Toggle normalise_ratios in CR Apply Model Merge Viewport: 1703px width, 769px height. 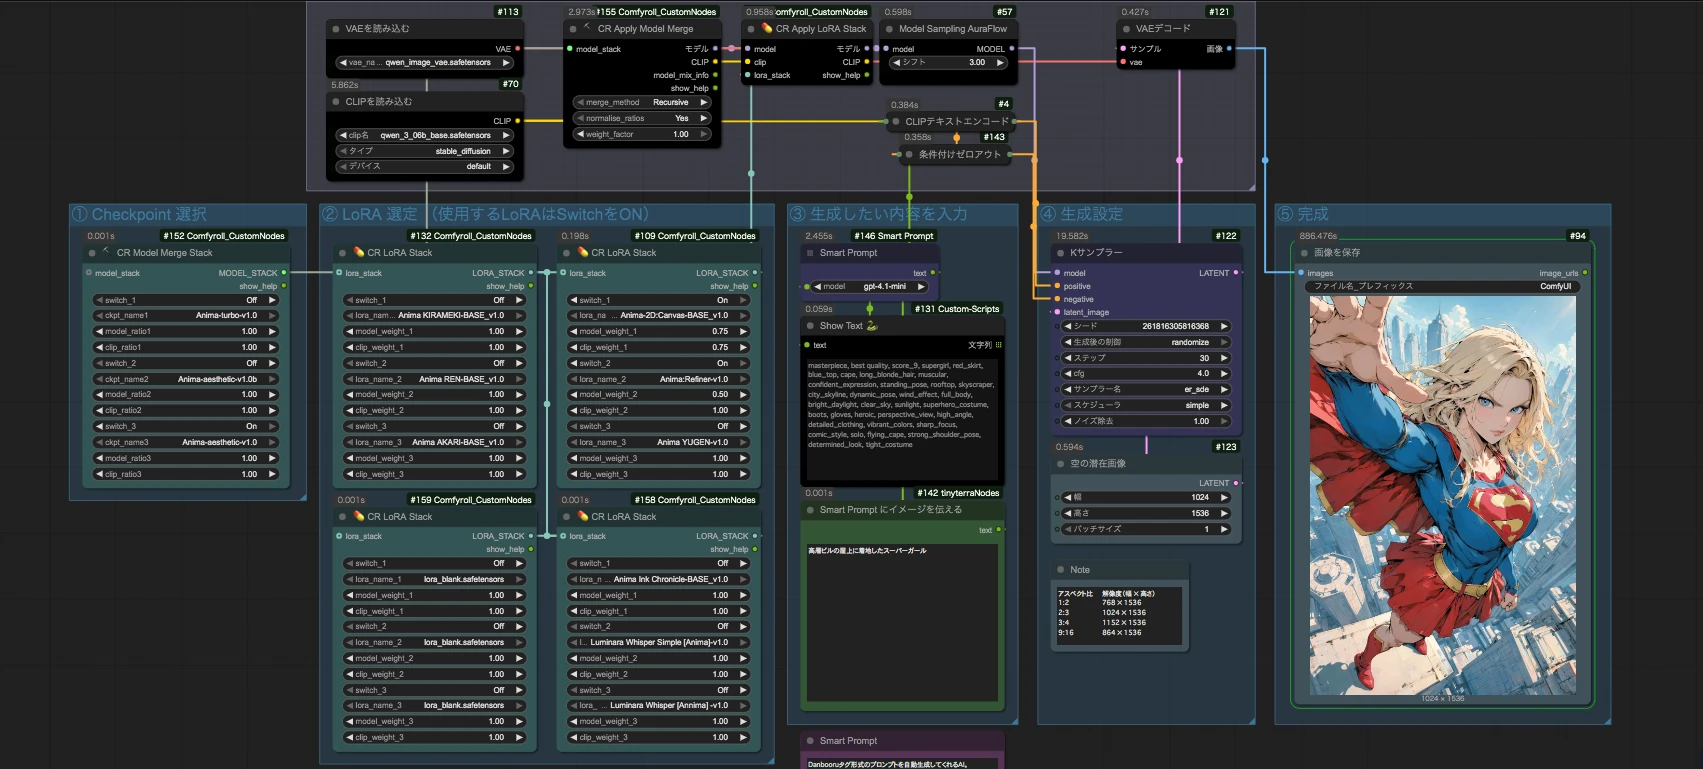642,118
